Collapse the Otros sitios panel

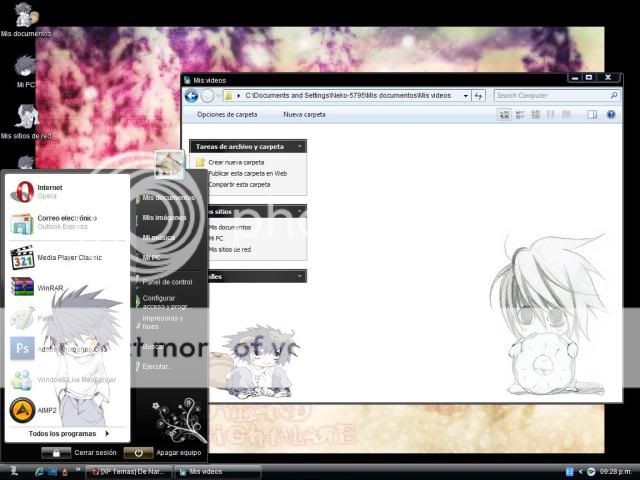pos(300,211)
